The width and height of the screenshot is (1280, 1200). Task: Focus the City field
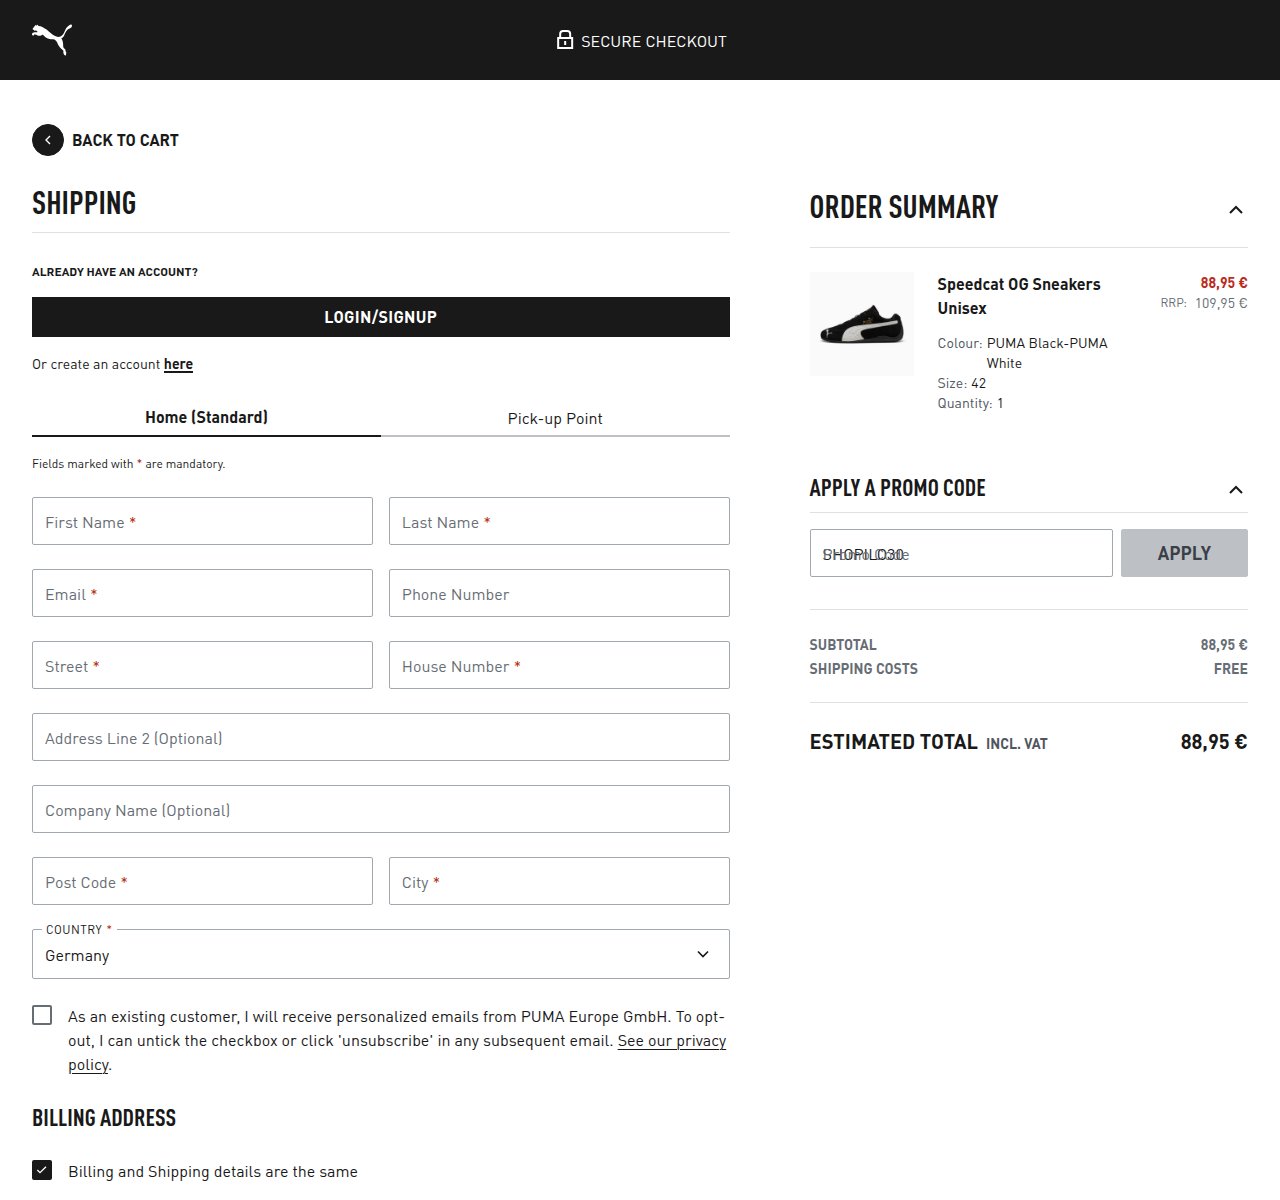coord(559,881)
